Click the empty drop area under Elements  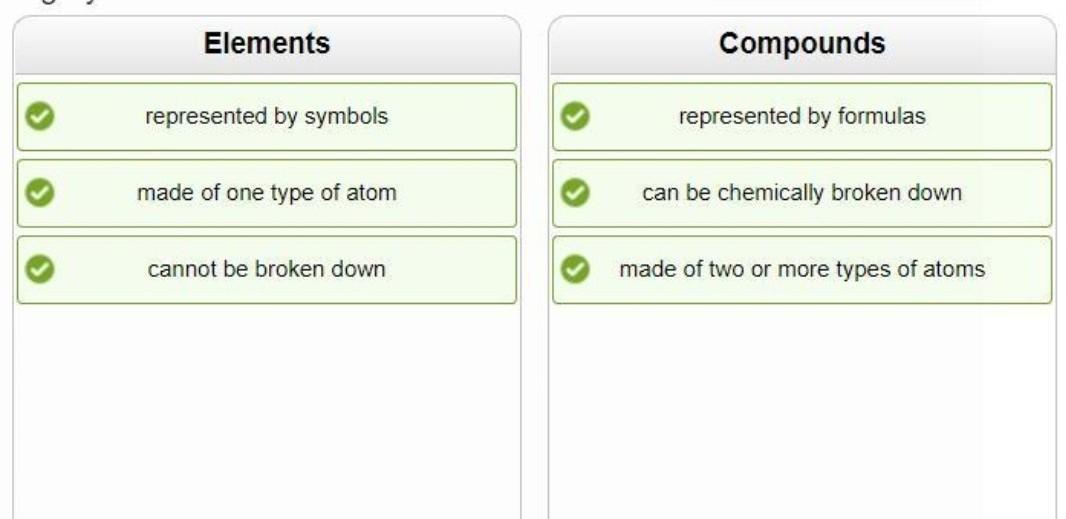coord(267,410)
